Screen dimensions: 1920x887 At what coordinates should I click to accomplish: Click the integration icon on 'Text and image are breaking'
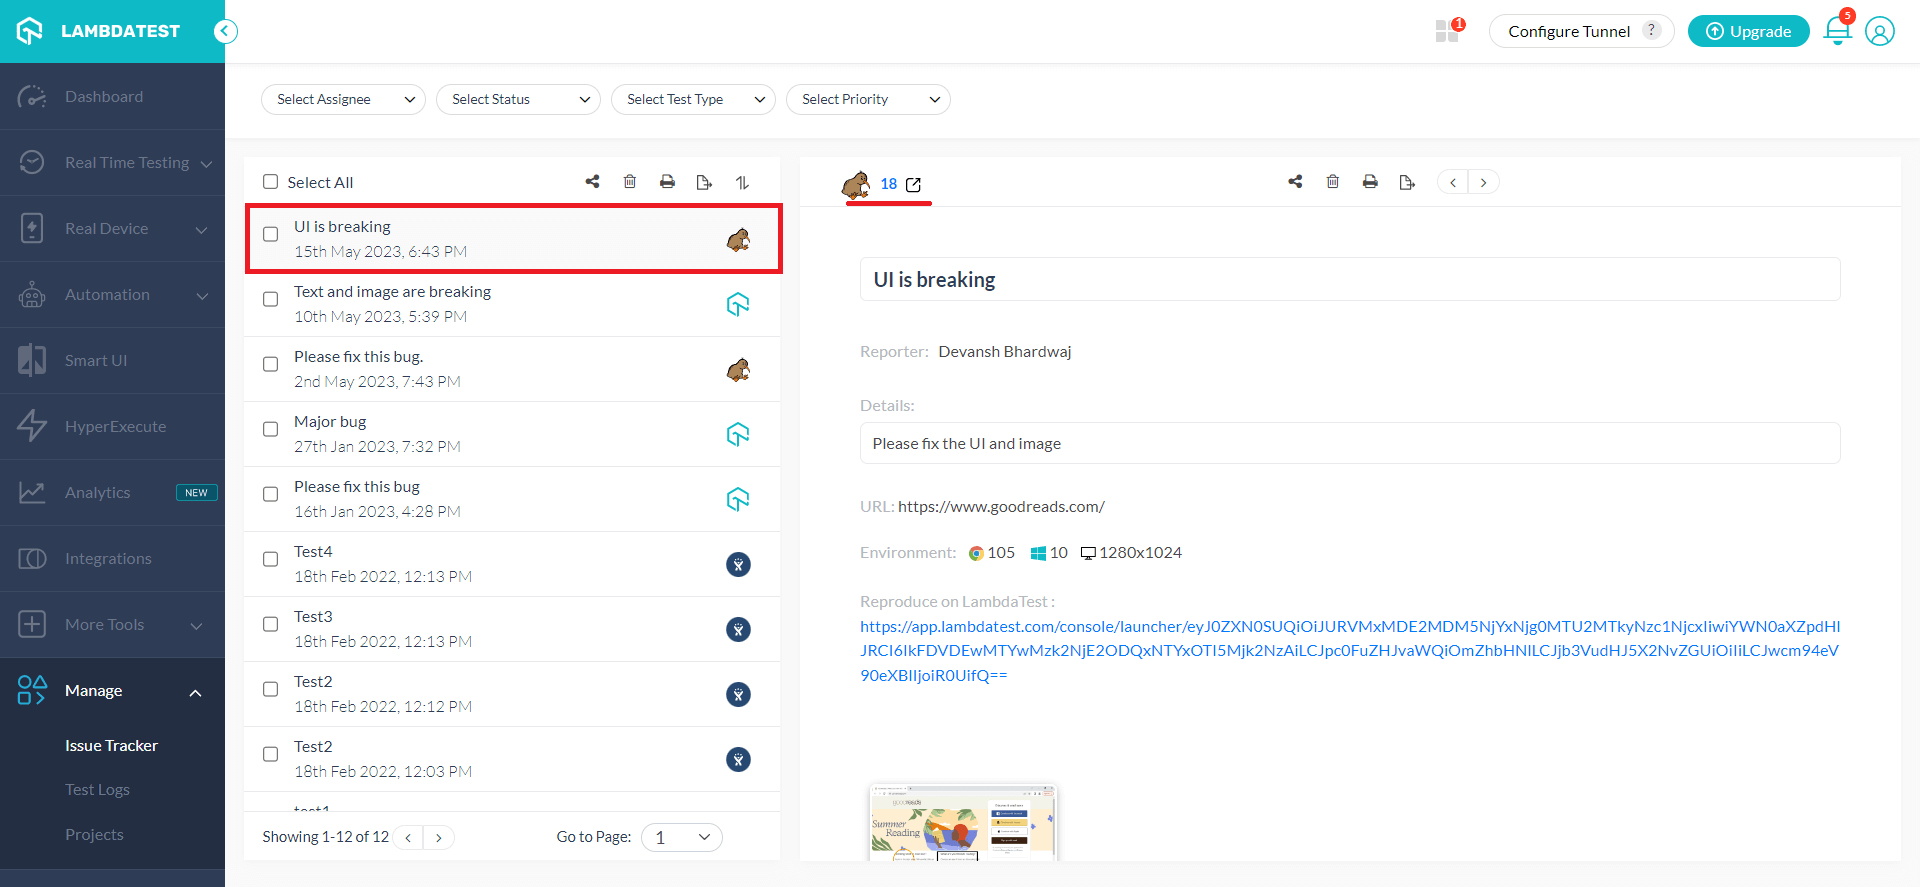pyautogui.click(x=738, y=304)
